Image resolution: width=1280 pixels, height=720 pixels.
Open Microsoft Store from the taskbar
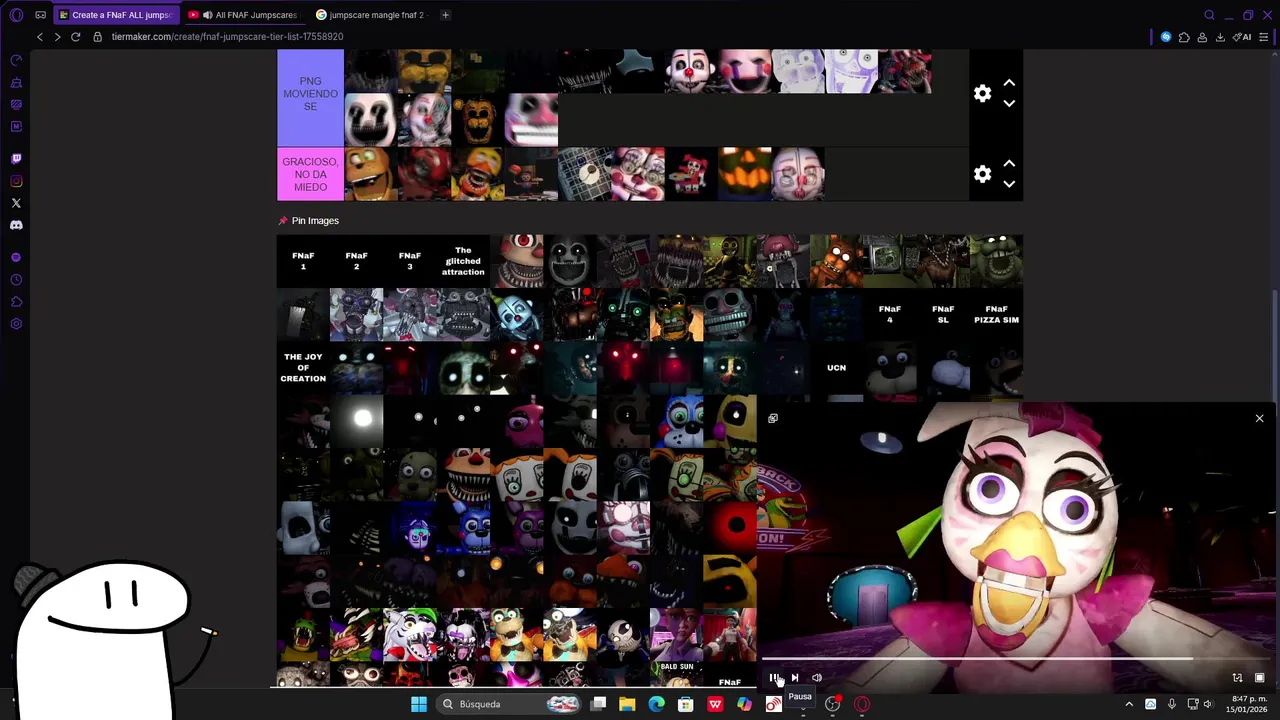coord(686,704)
